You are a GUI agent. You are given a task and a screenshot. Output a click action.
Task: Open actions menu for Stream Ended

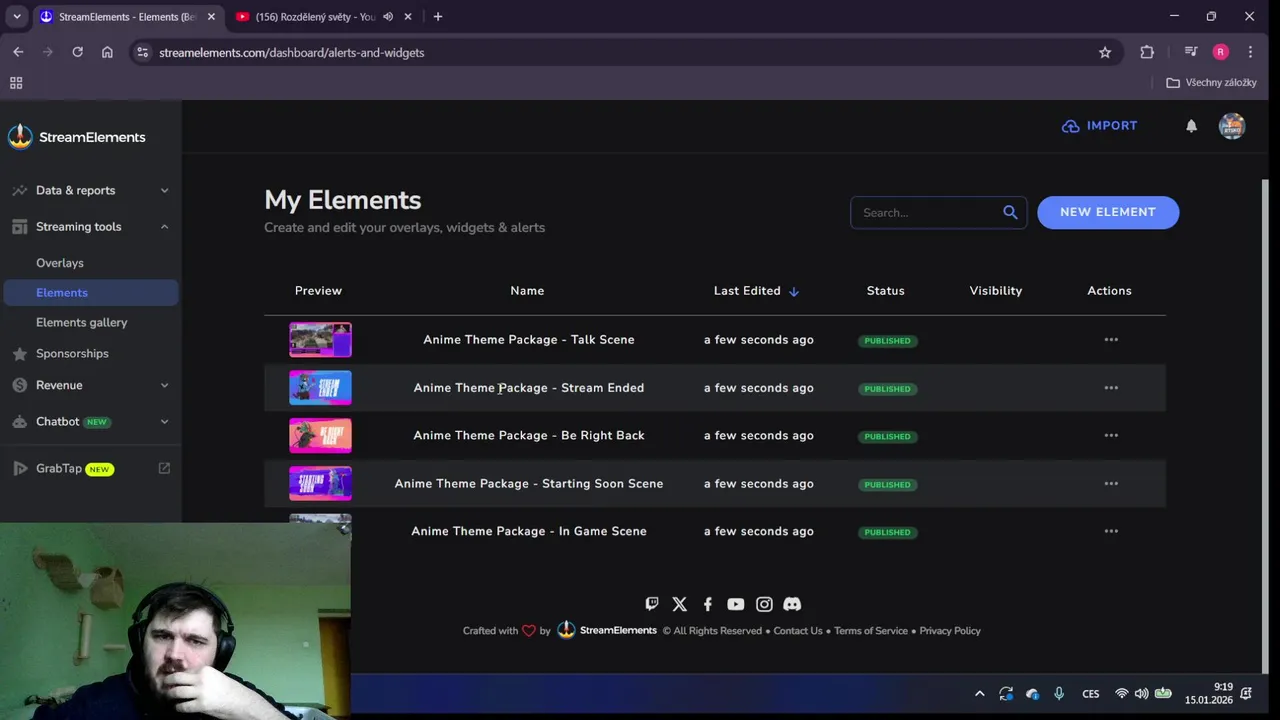[1111, 388]
